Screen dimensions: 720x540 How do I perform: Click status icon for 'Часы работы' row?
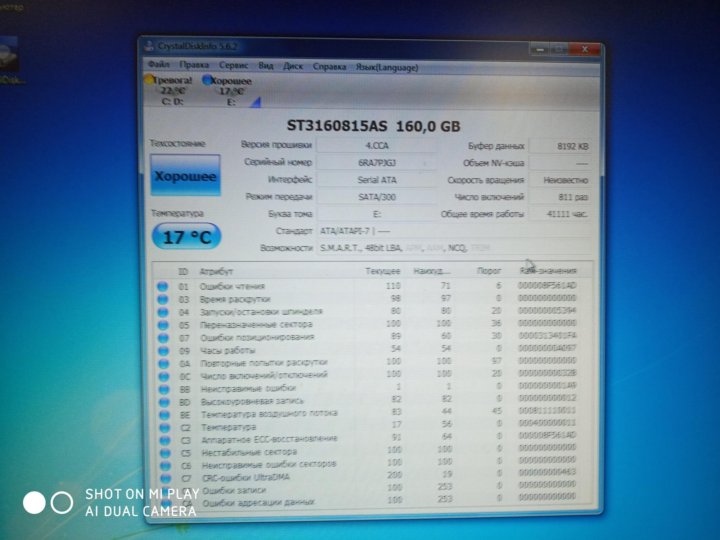pos(162,350)
